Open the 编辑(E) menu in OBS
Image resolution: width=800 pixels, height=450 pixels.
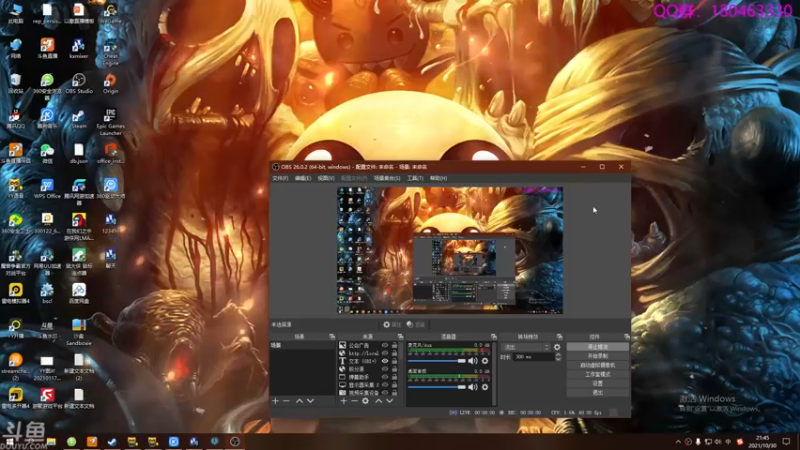tap(303, 178)
